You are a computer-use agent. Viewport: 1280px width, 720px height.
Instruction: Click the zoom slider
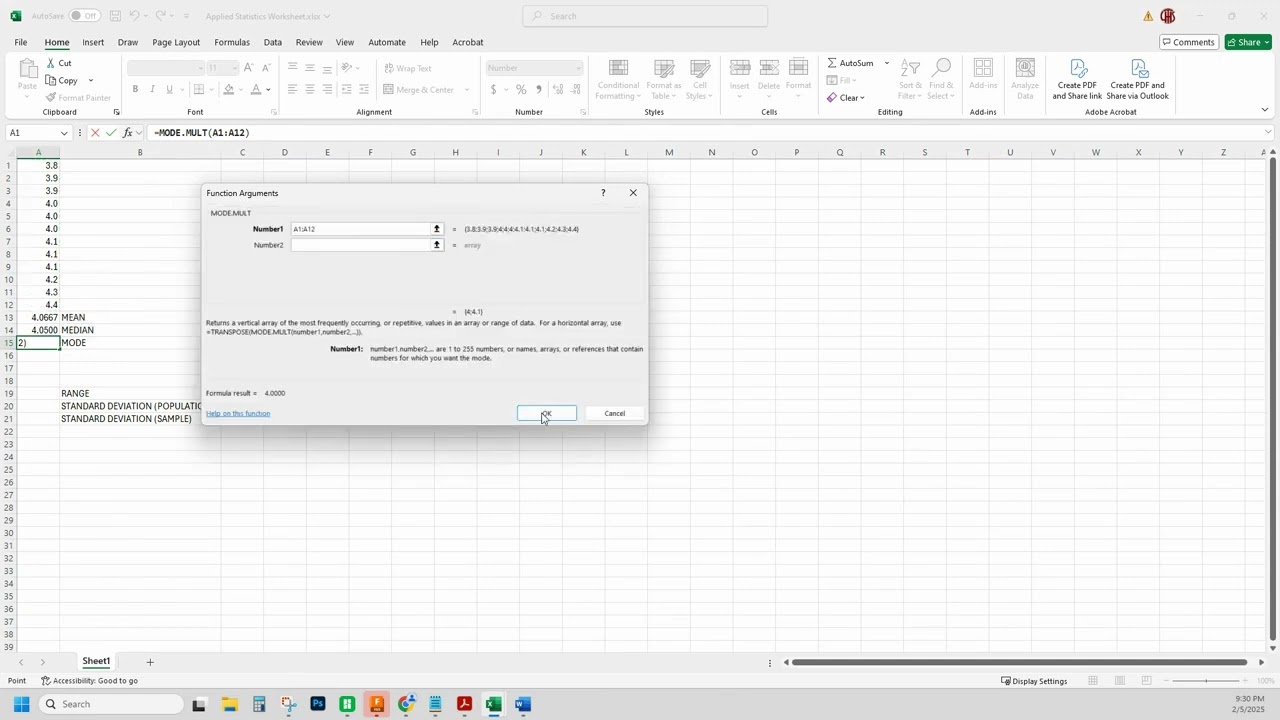coord(1206,681)
